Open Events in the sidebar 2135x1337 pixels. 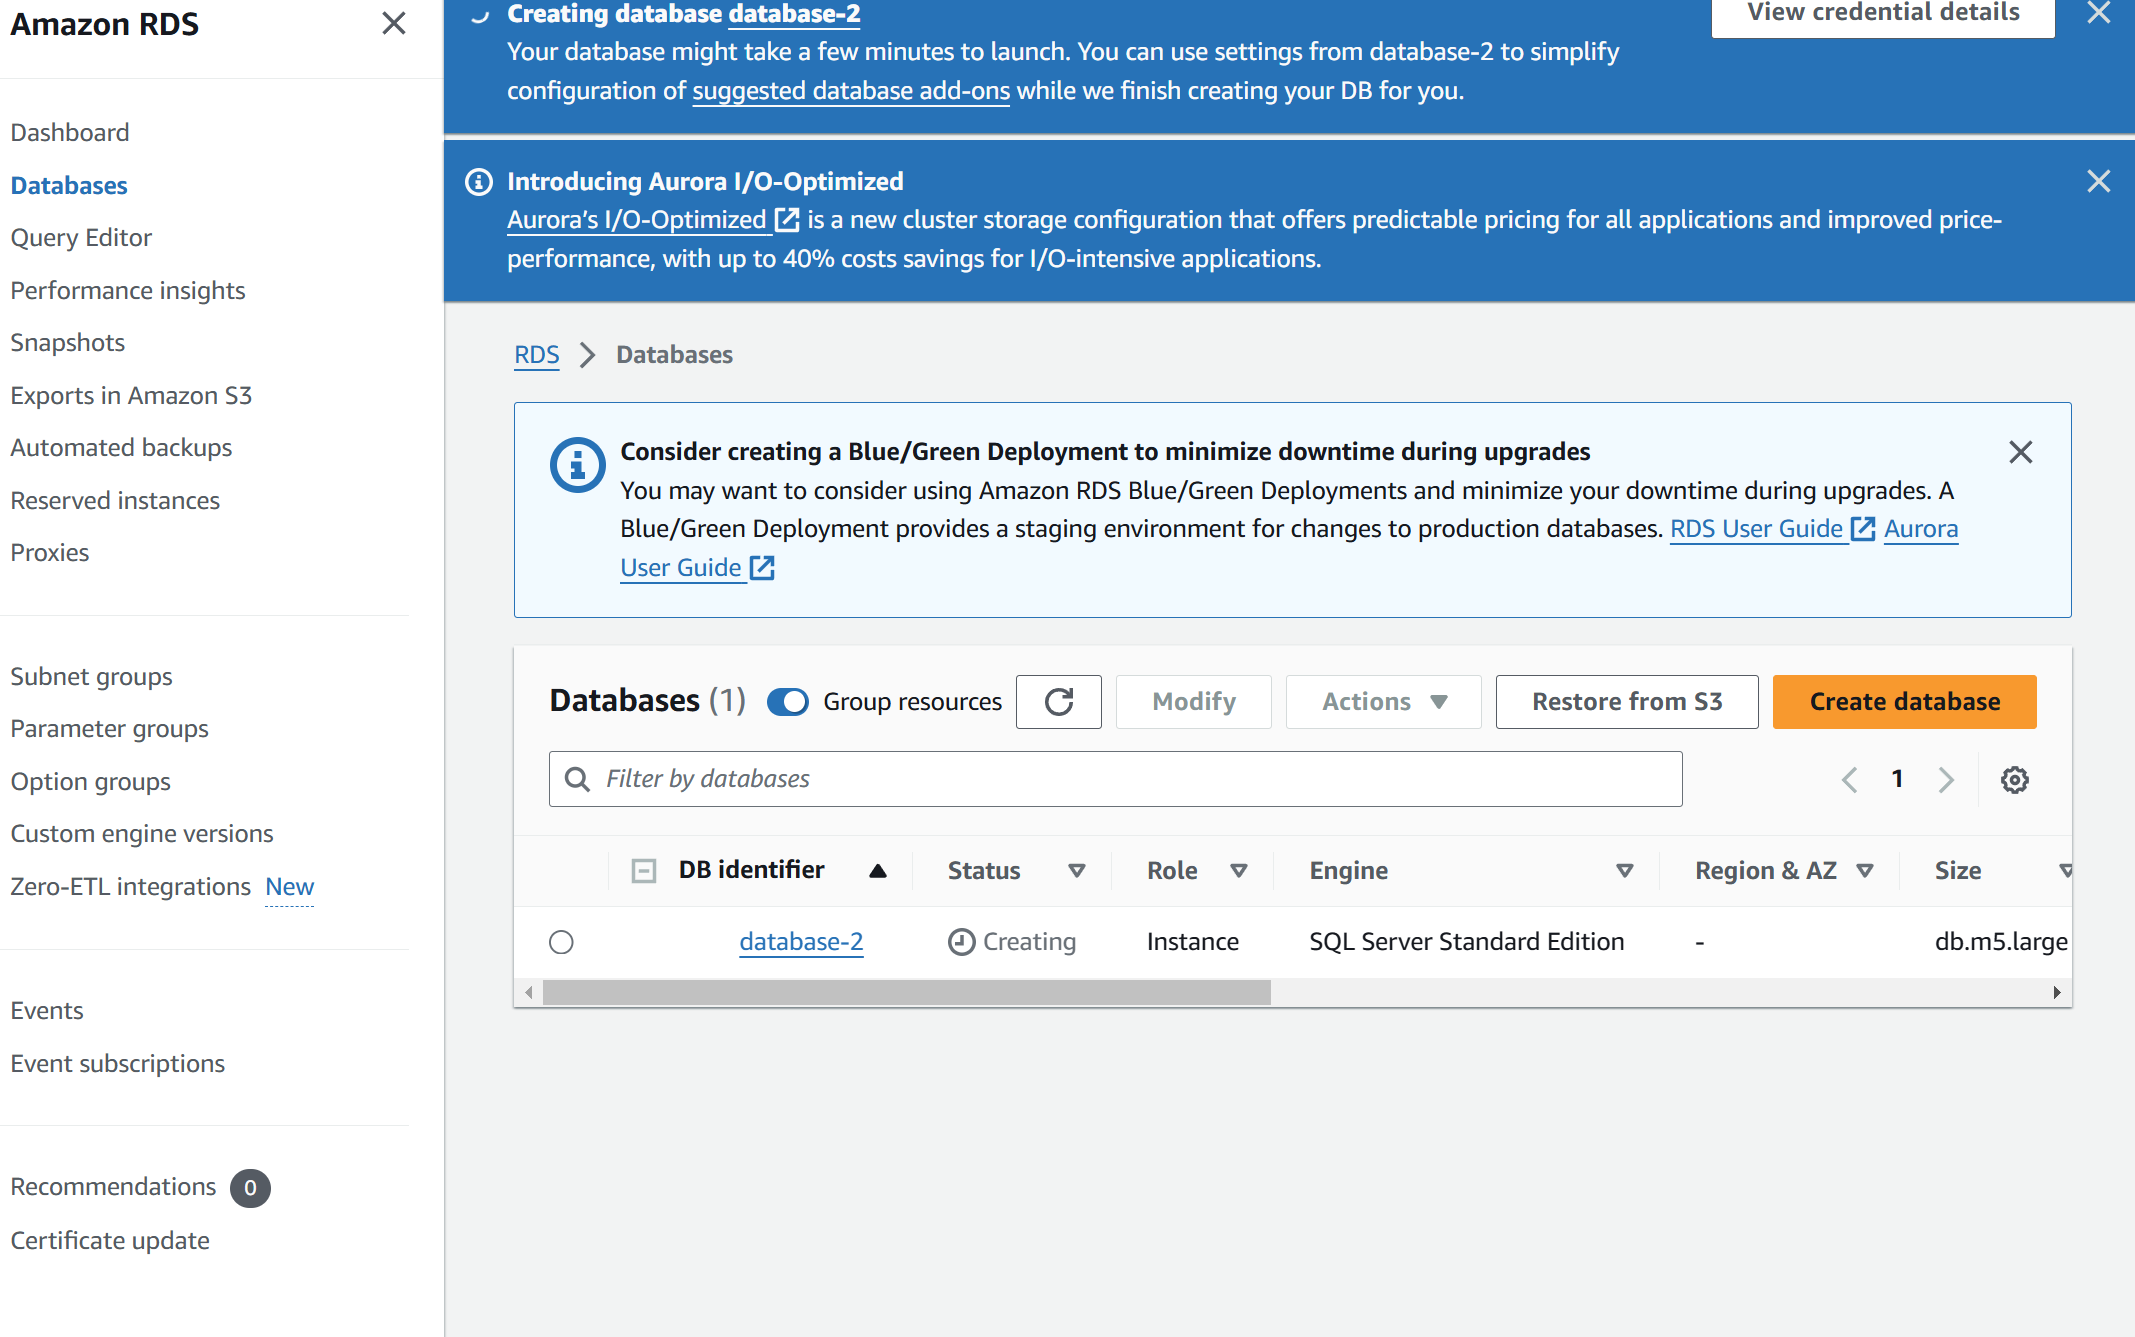click(47, 1011)
